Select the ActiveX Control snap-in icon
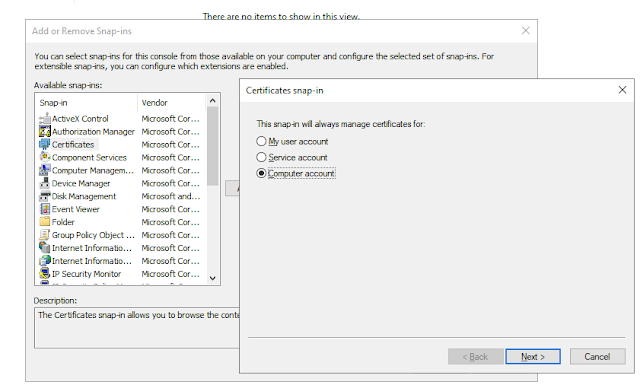 (44, 119)
